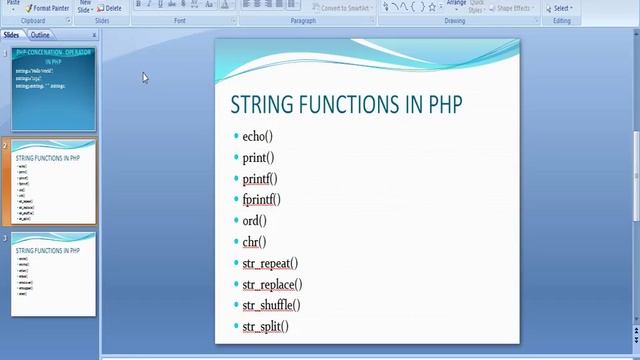The image size is (640, 360).
Task: Click the ord() bullet text
Action: [x=255, y=221]
